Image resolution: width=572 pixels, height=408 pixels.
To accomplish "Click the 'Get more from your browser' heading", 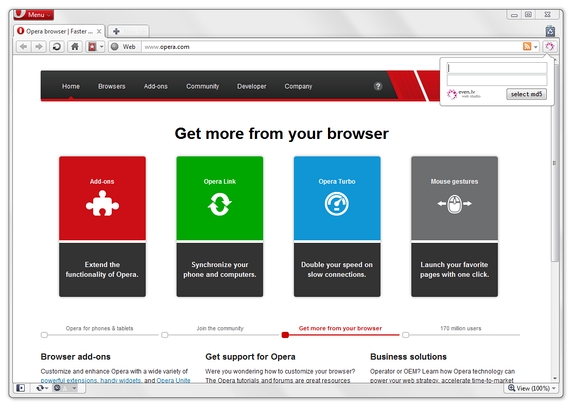I will [x=282, y=134].
